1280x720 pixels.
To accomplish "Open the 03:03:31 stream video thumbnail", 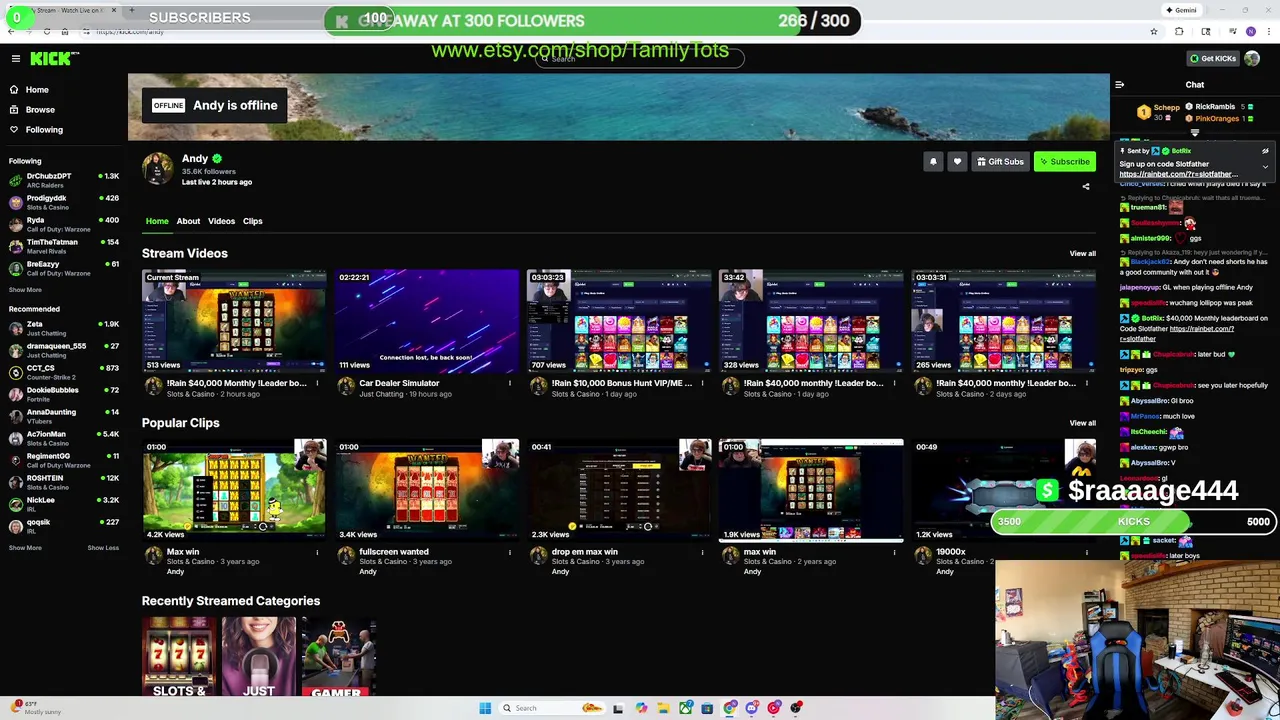I will tap(1003, 321).
